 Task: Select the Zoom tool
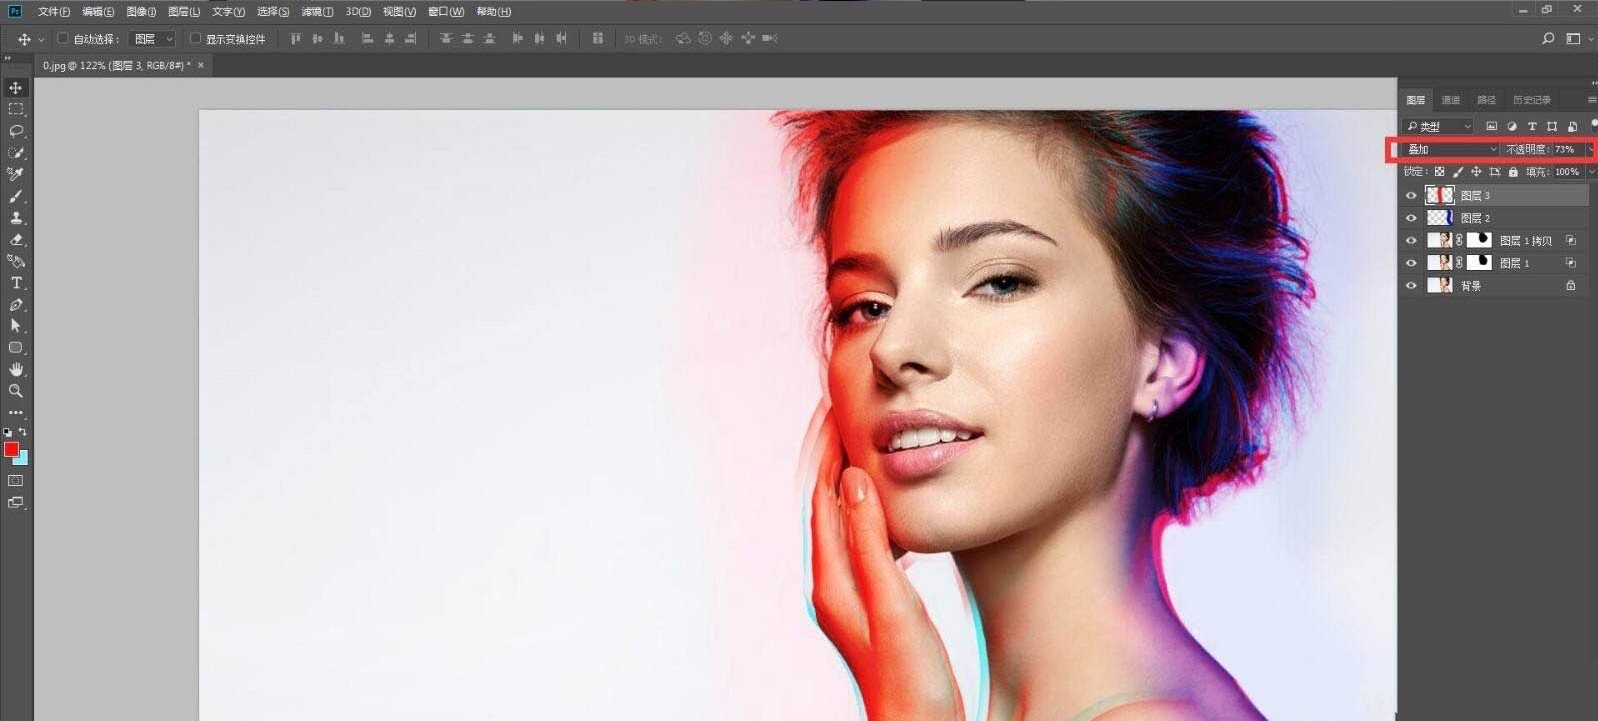point(16,391)
